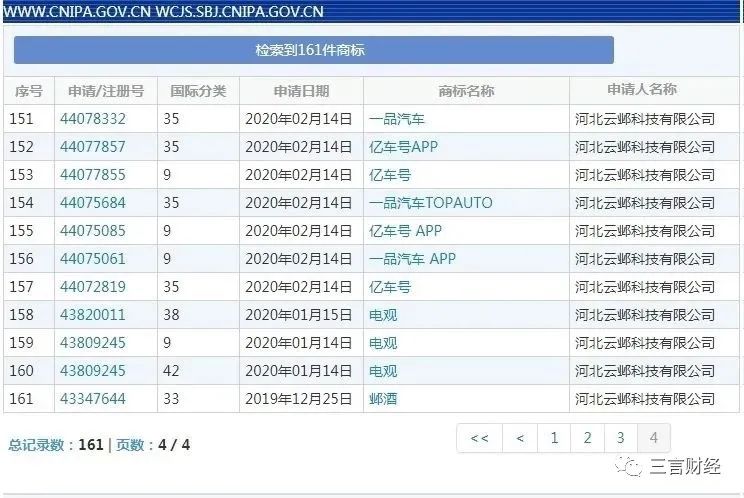Open trademark 一品汽车 in row 151
Image resolution: width=744 pixels, height=498 pixels.
[397, 119]
